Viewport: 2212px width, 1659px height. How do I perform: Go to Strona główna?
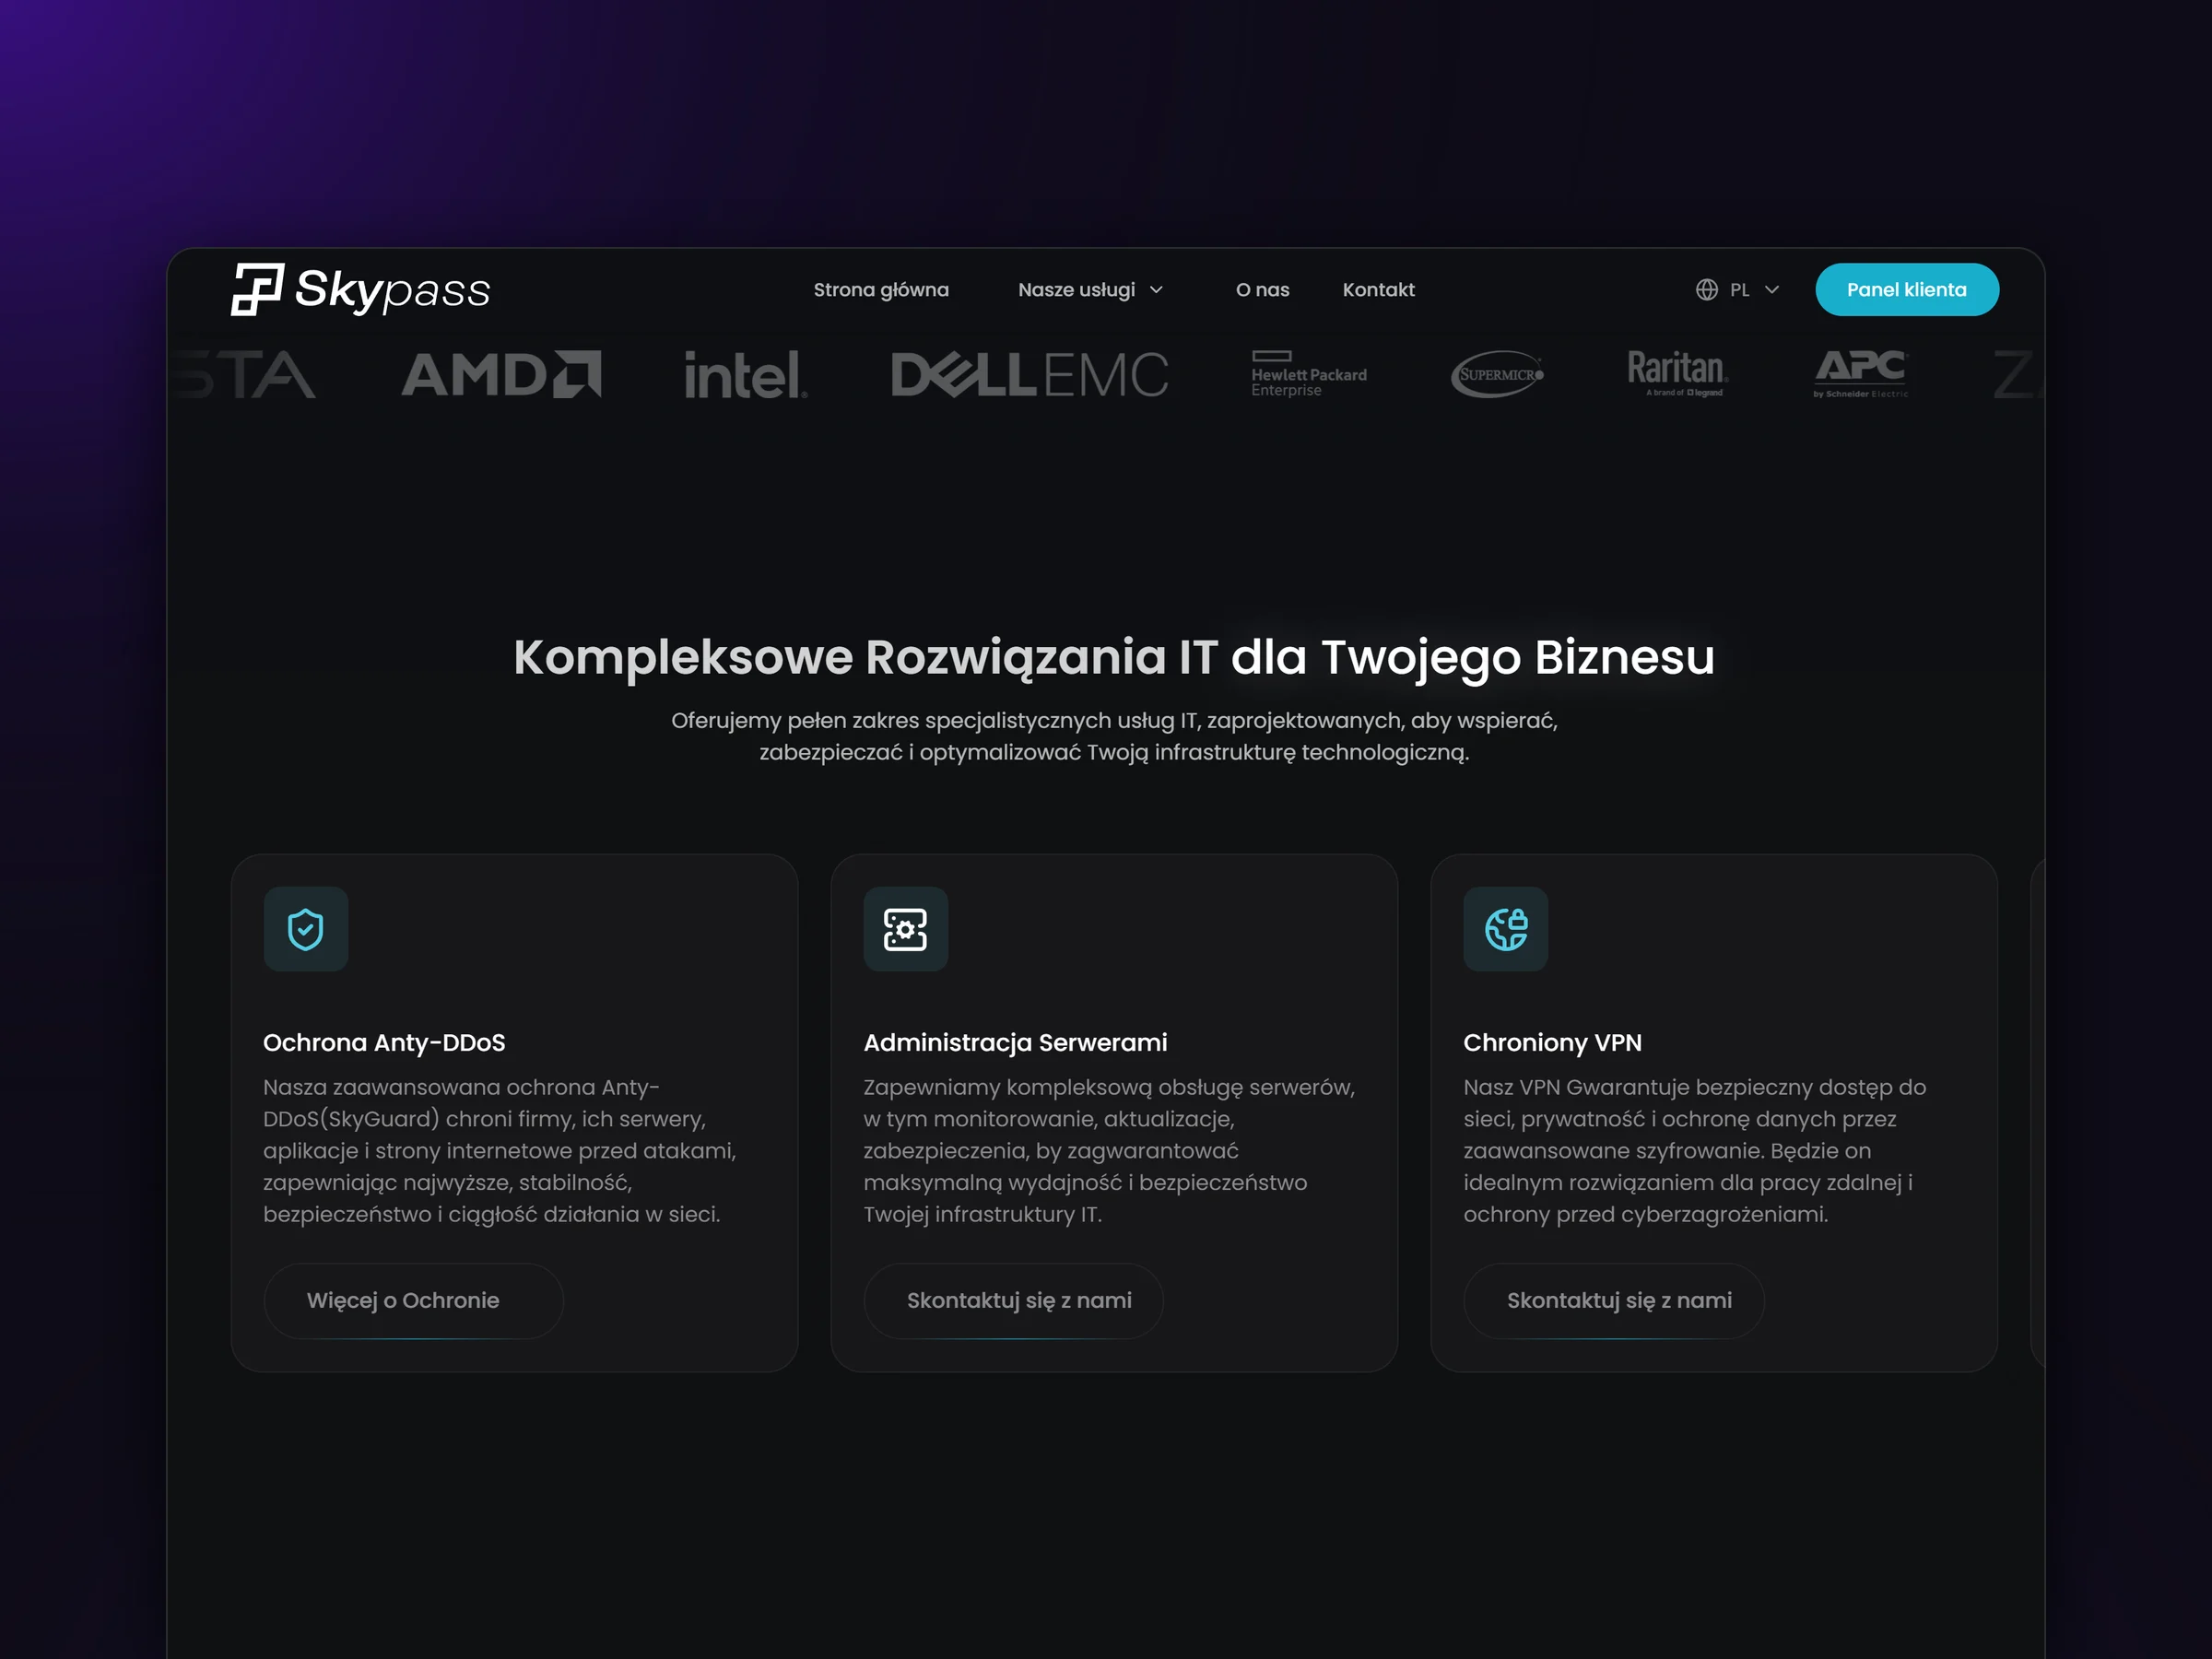pyautogui.click(x=881, y=290)
